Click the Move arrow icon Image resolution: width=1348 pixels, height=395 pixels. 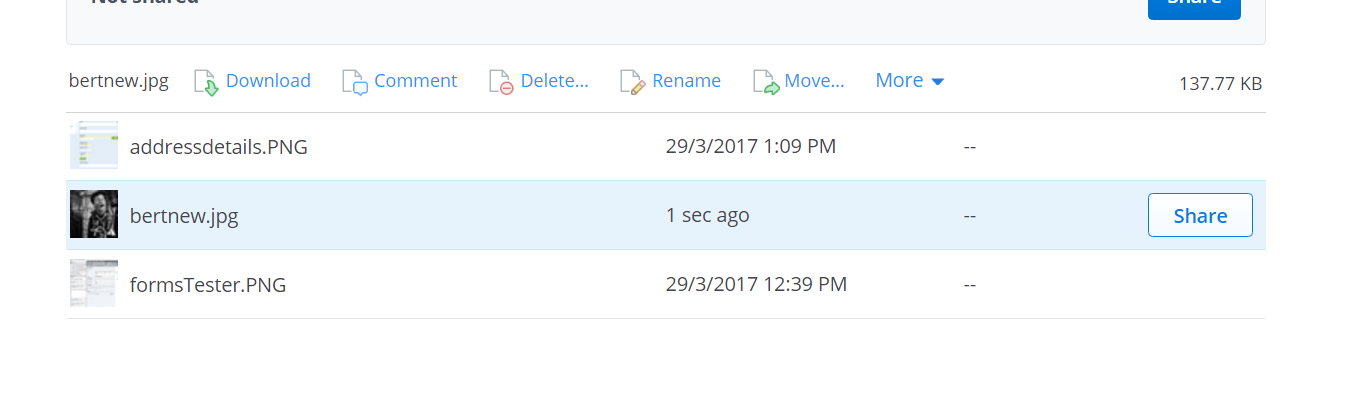[x=766, y=82]
